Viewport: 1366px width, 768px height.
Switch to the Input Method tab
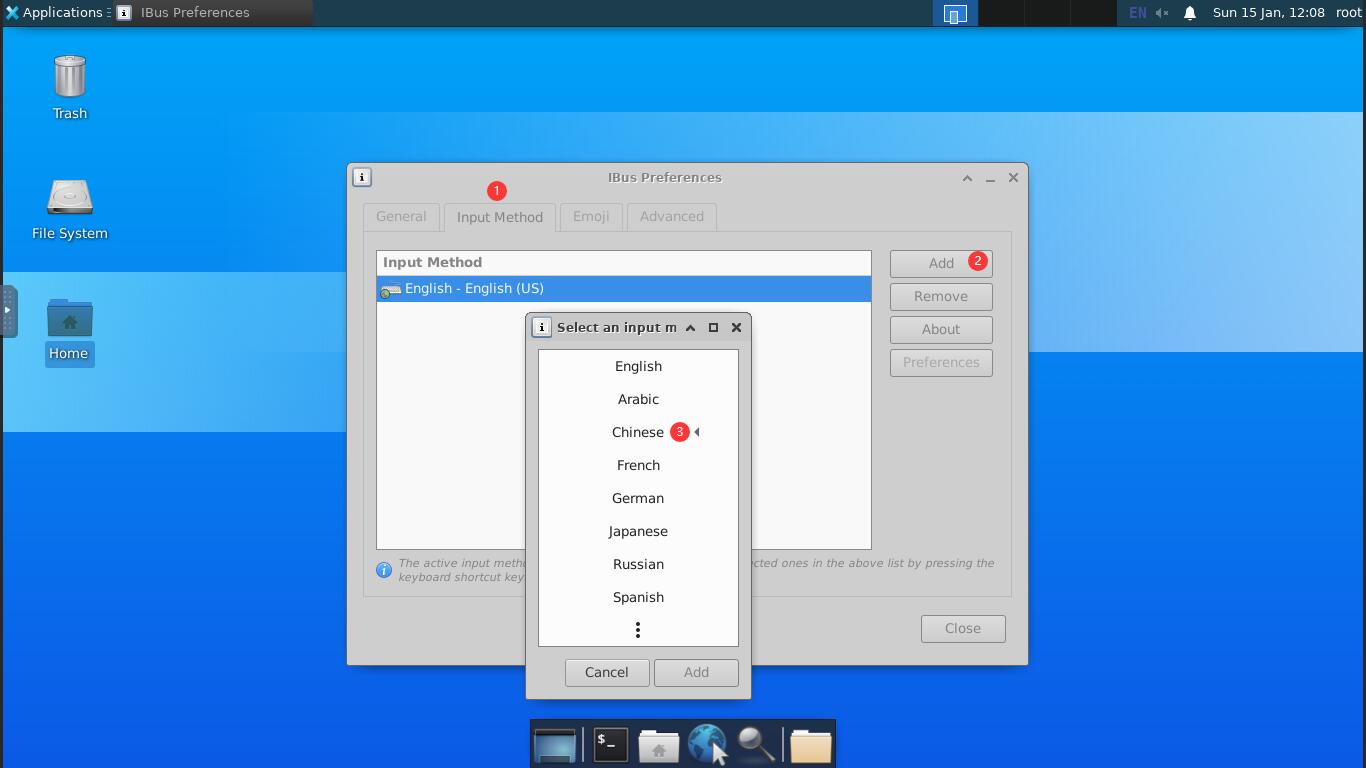click(500, 217)
